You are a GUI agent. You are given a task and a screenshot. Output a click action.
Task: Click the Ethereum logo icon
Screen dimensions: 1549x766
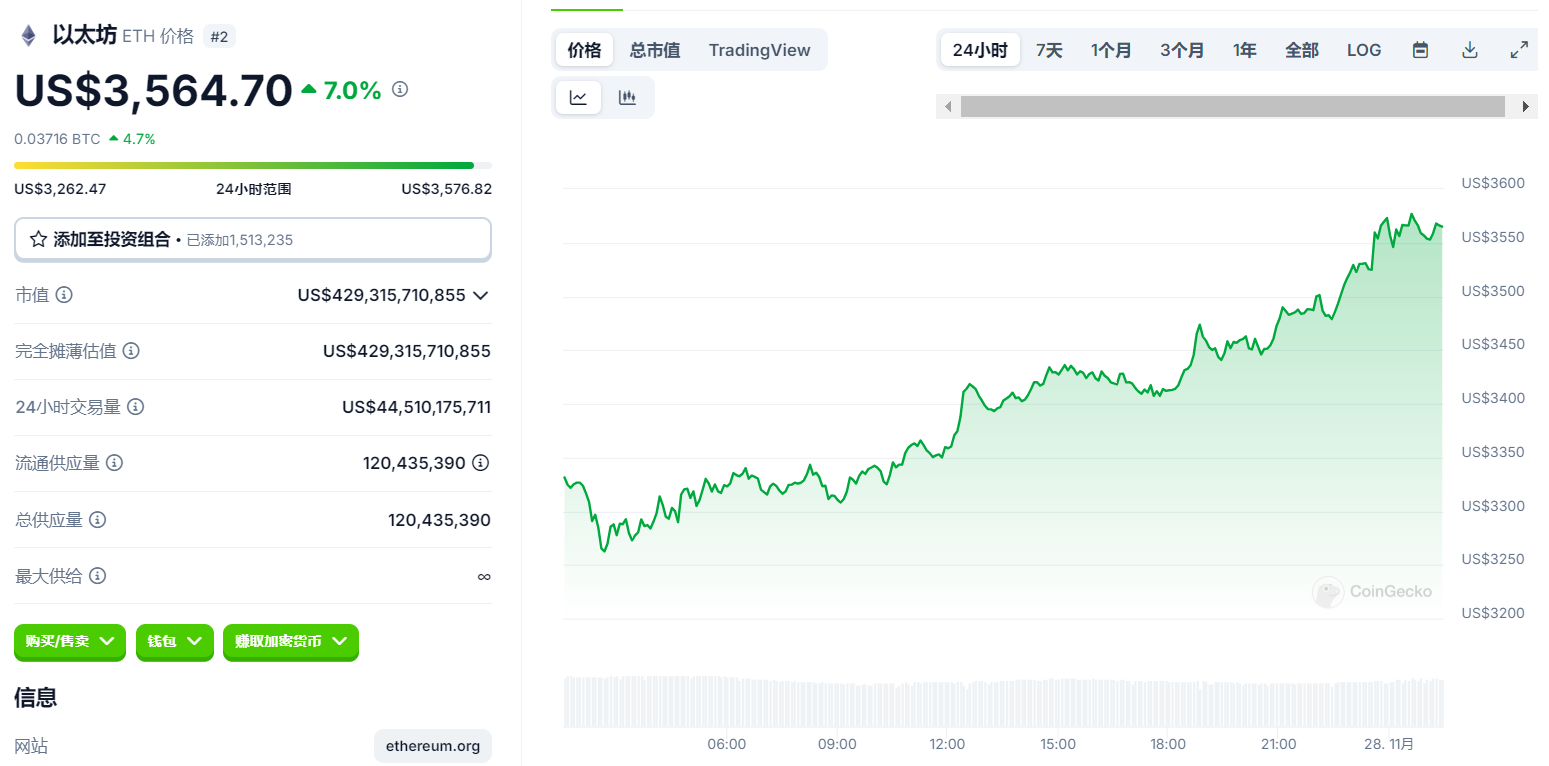pos(28,36)
